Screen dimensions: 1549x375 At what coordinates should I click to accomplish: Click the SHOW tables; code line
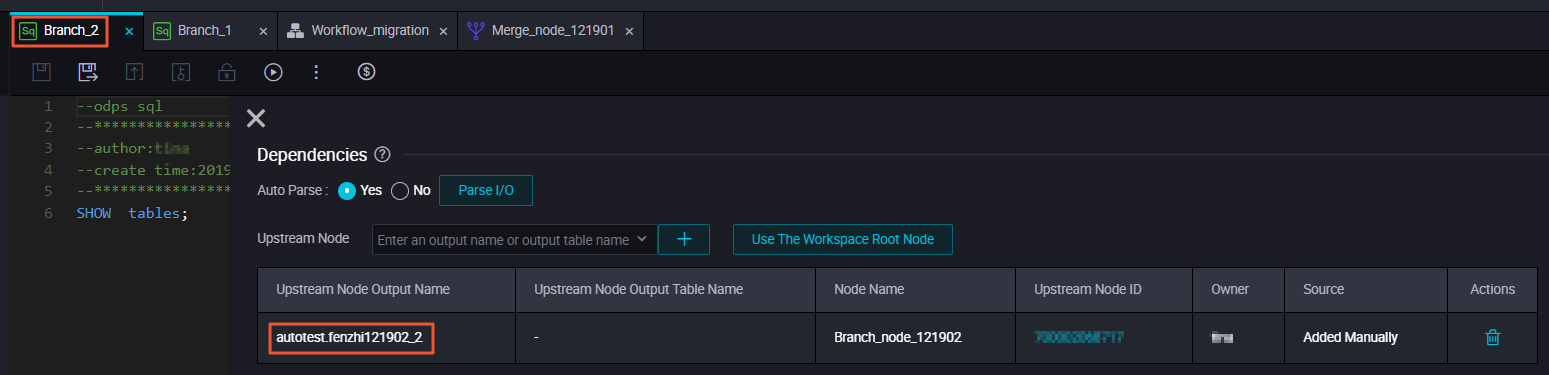click(x=132, y=213)
